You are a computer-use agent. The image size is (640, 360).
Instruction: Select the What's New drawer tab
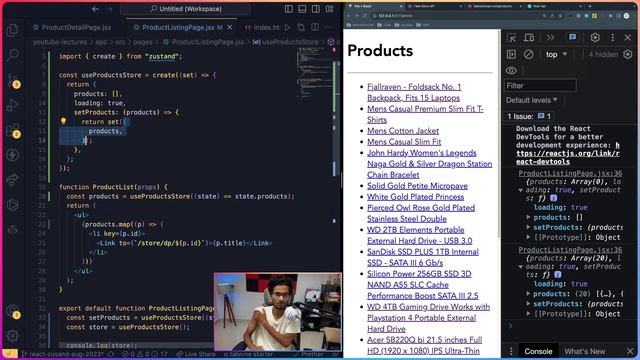pyautogui.click(x=584, y=351)
